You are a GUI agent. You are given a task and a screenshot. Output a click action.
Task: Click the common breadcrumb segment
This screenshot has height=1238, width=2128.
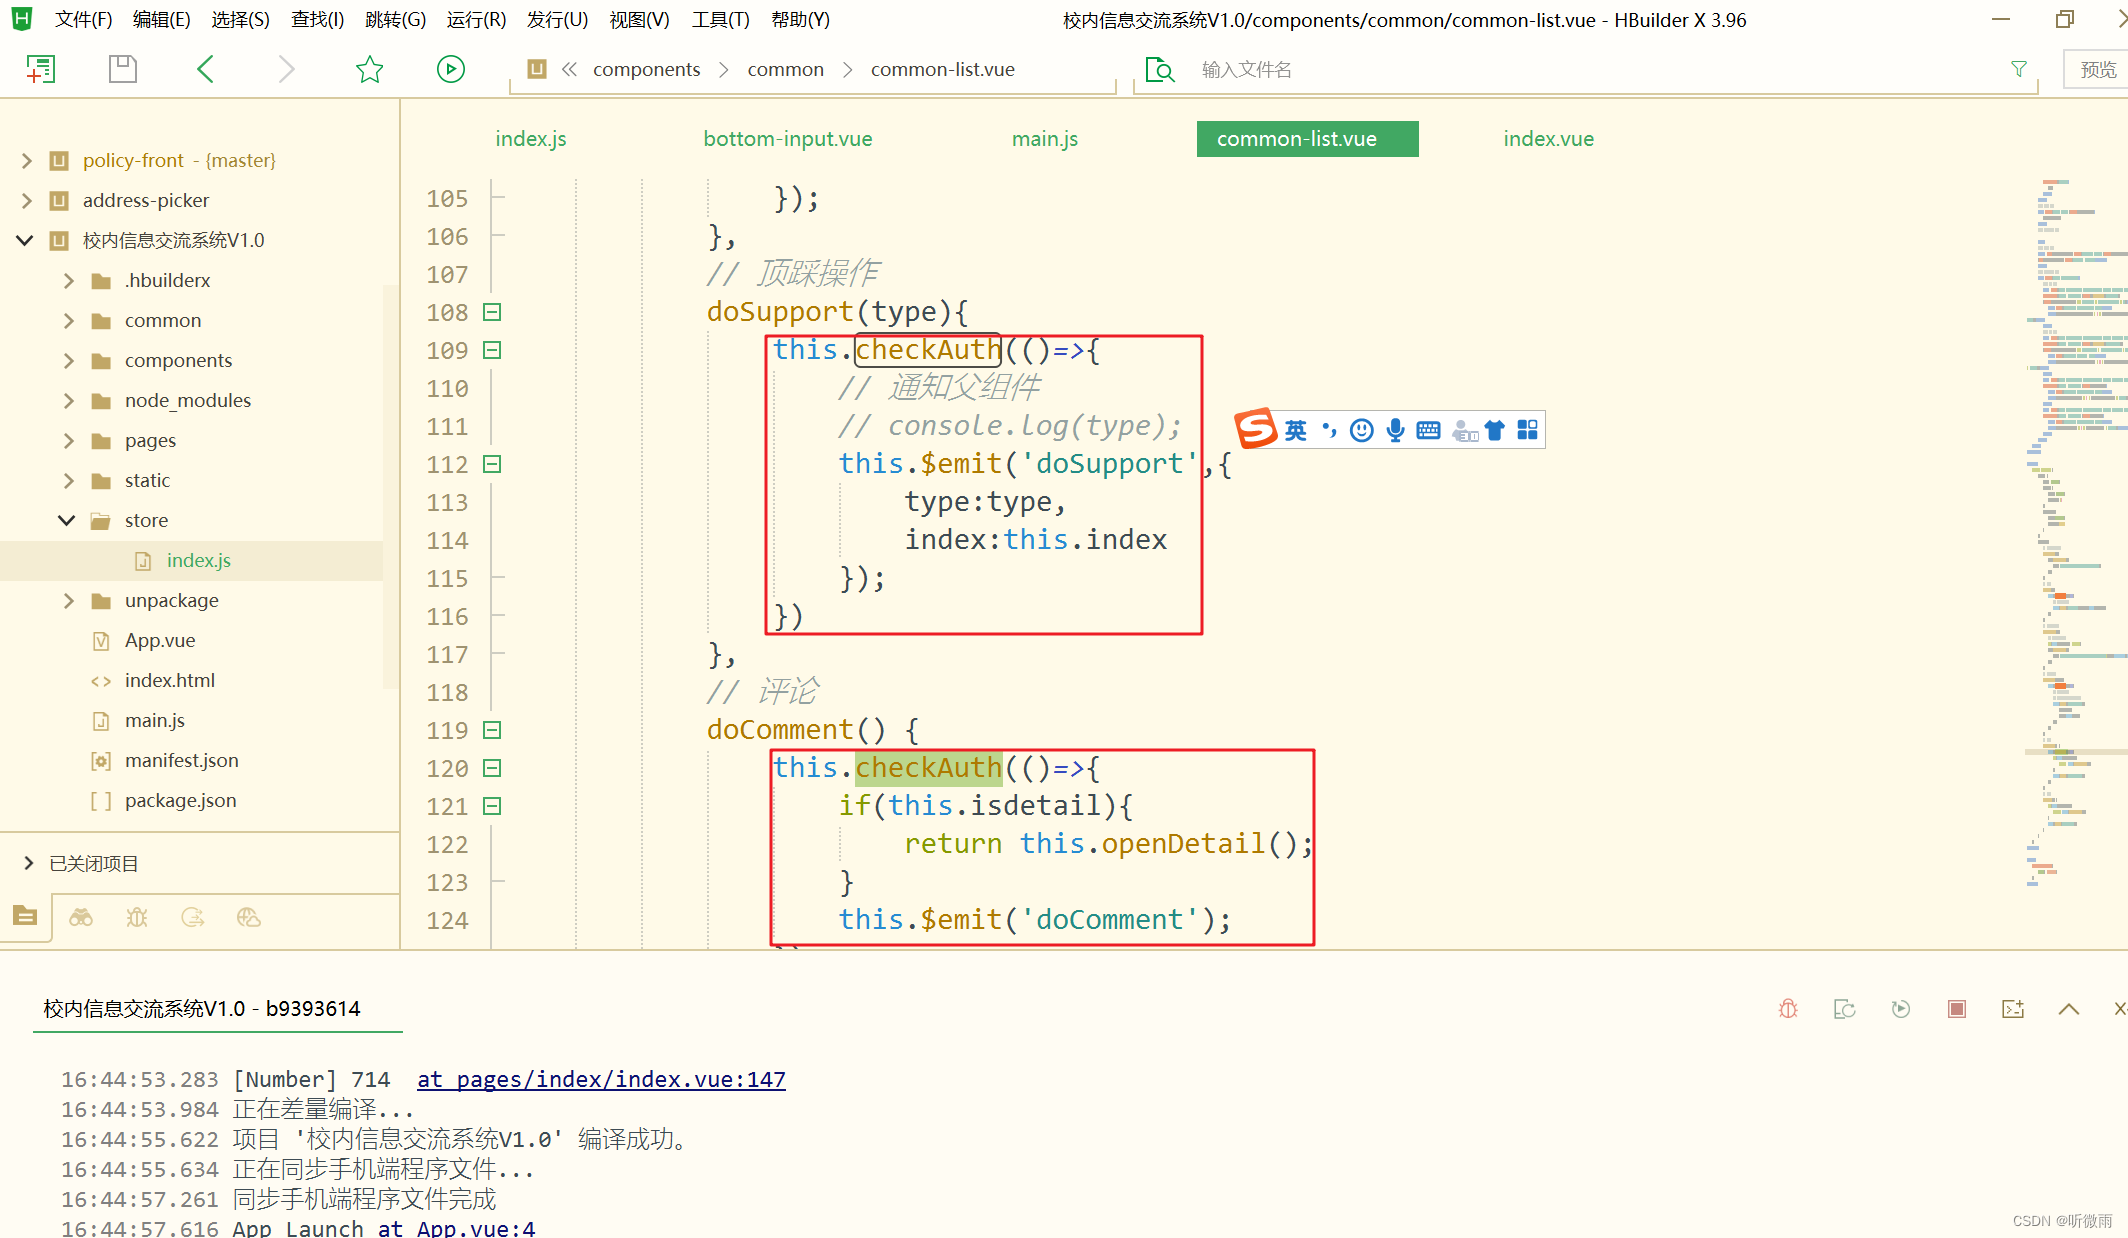pos(785,69)
